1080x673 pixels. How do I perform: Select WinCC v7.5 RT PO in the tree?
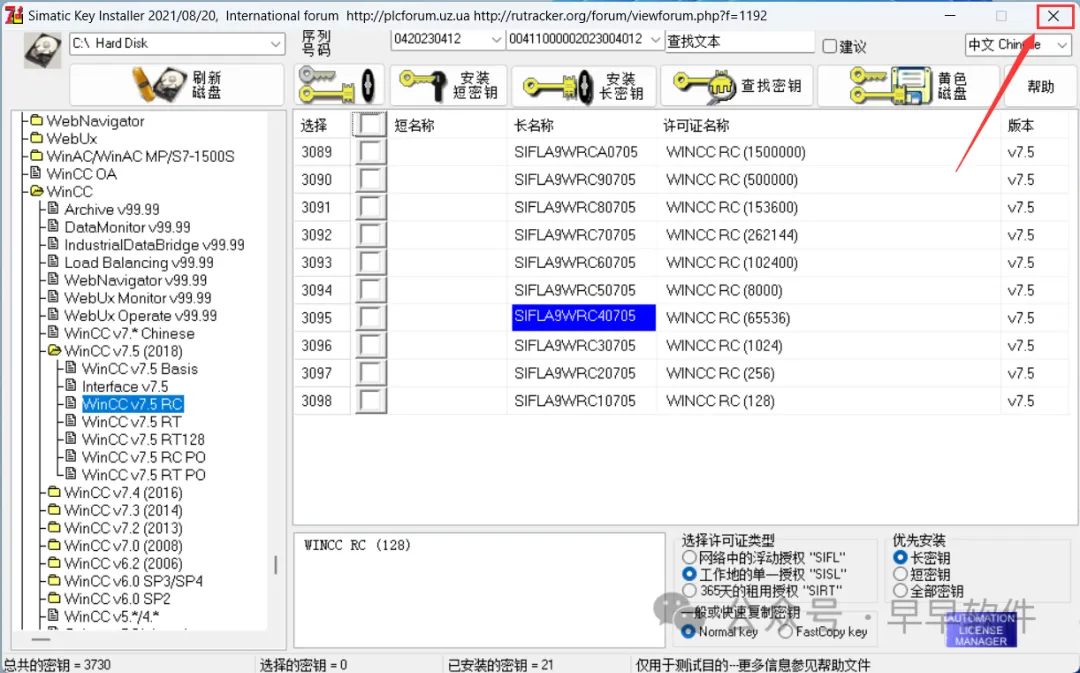click(x=144, y=475)
